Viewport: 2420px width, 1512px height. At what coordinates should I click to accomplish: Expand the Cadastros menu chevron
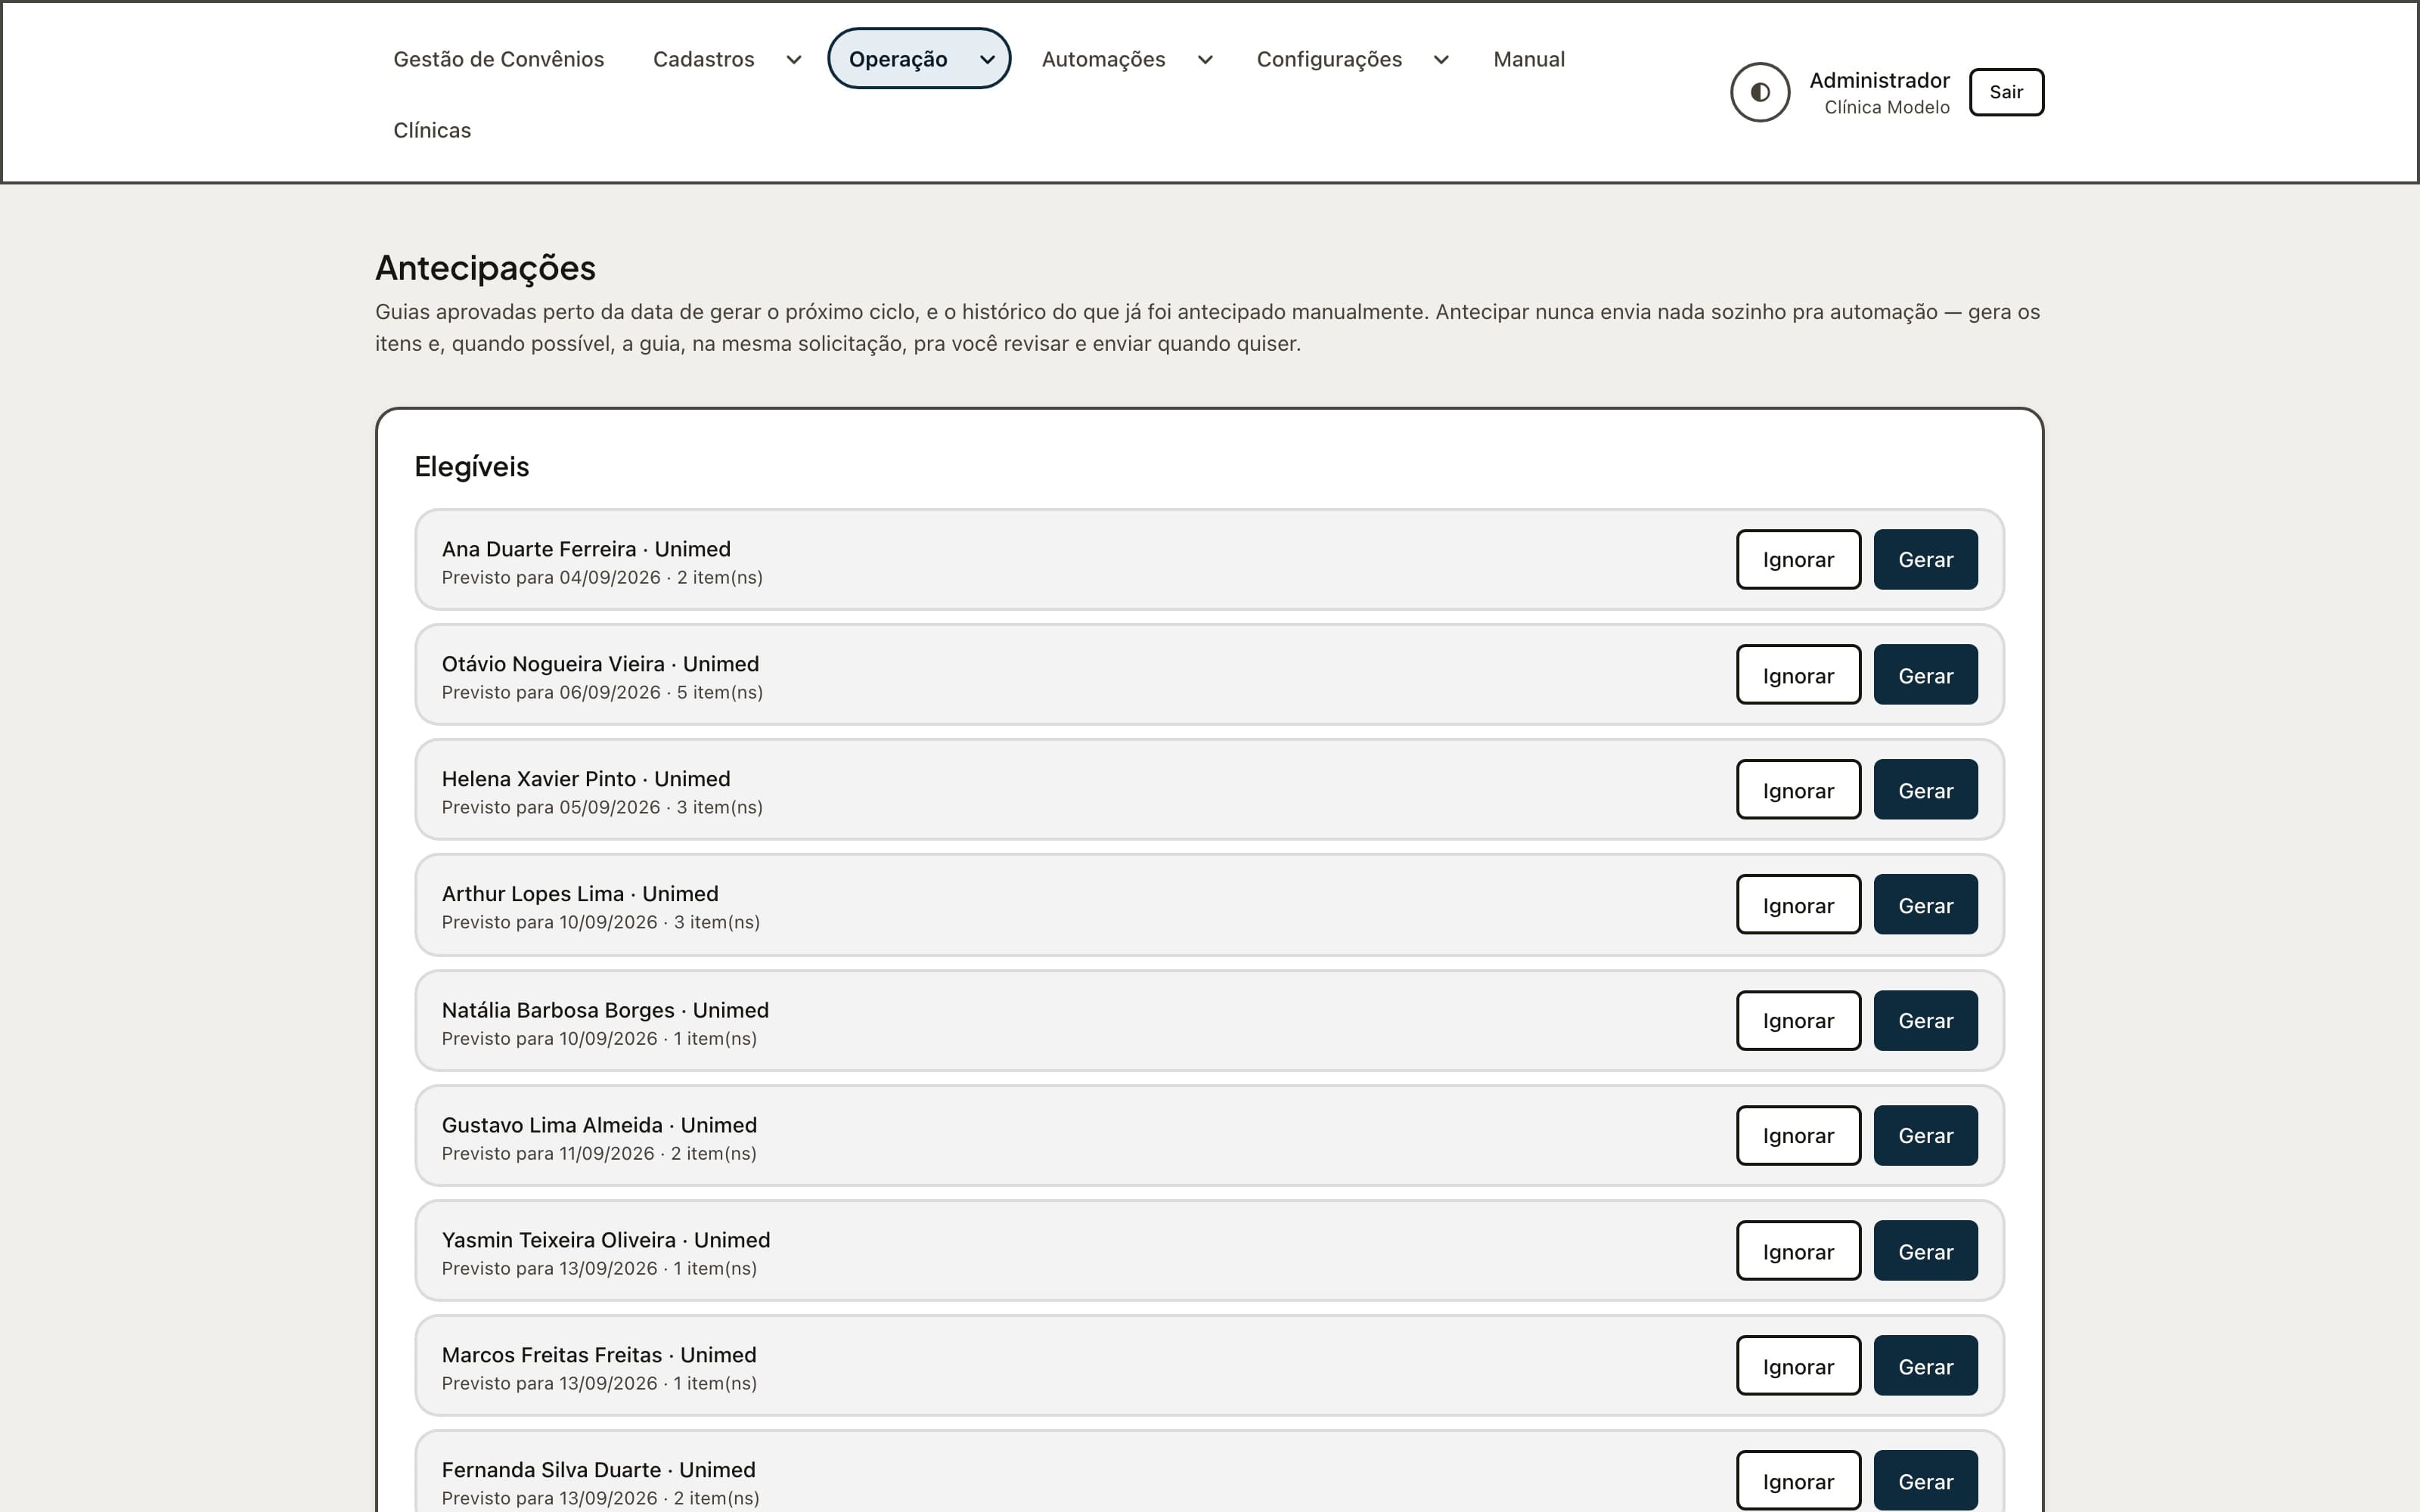coord(794,59)
